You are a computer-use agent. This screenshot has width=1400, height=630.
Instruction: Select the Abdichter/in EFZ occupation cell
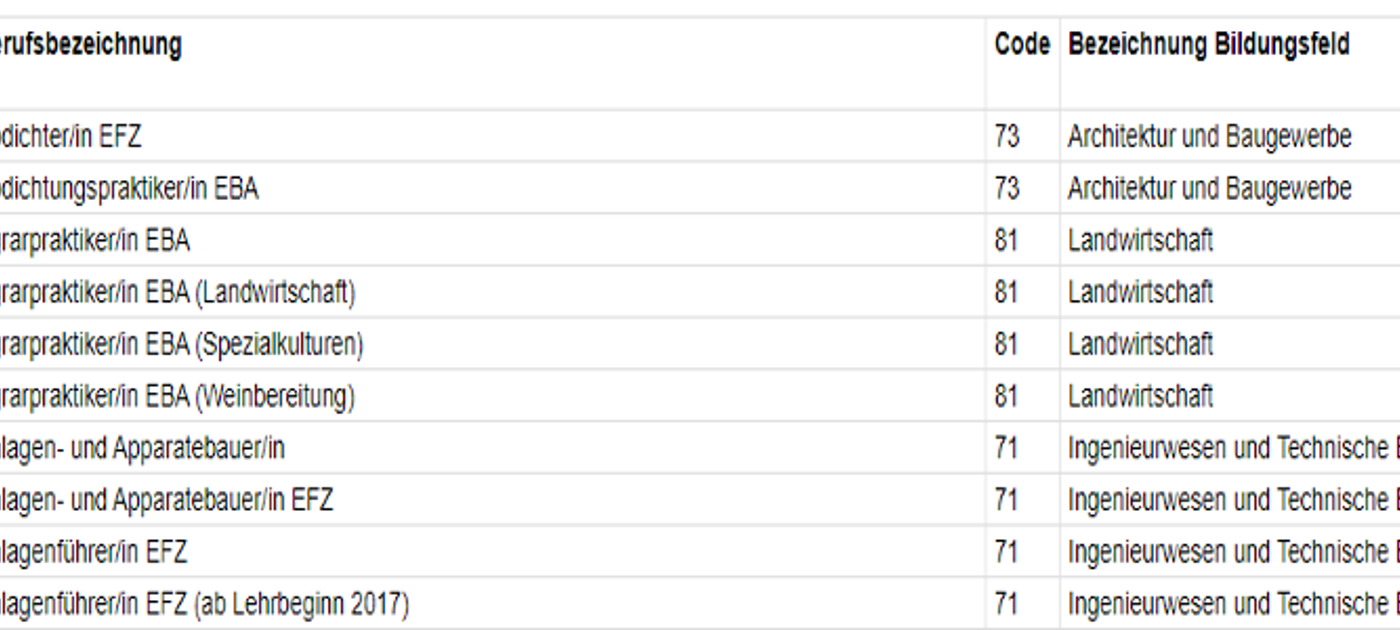click(x=70, y=136)
